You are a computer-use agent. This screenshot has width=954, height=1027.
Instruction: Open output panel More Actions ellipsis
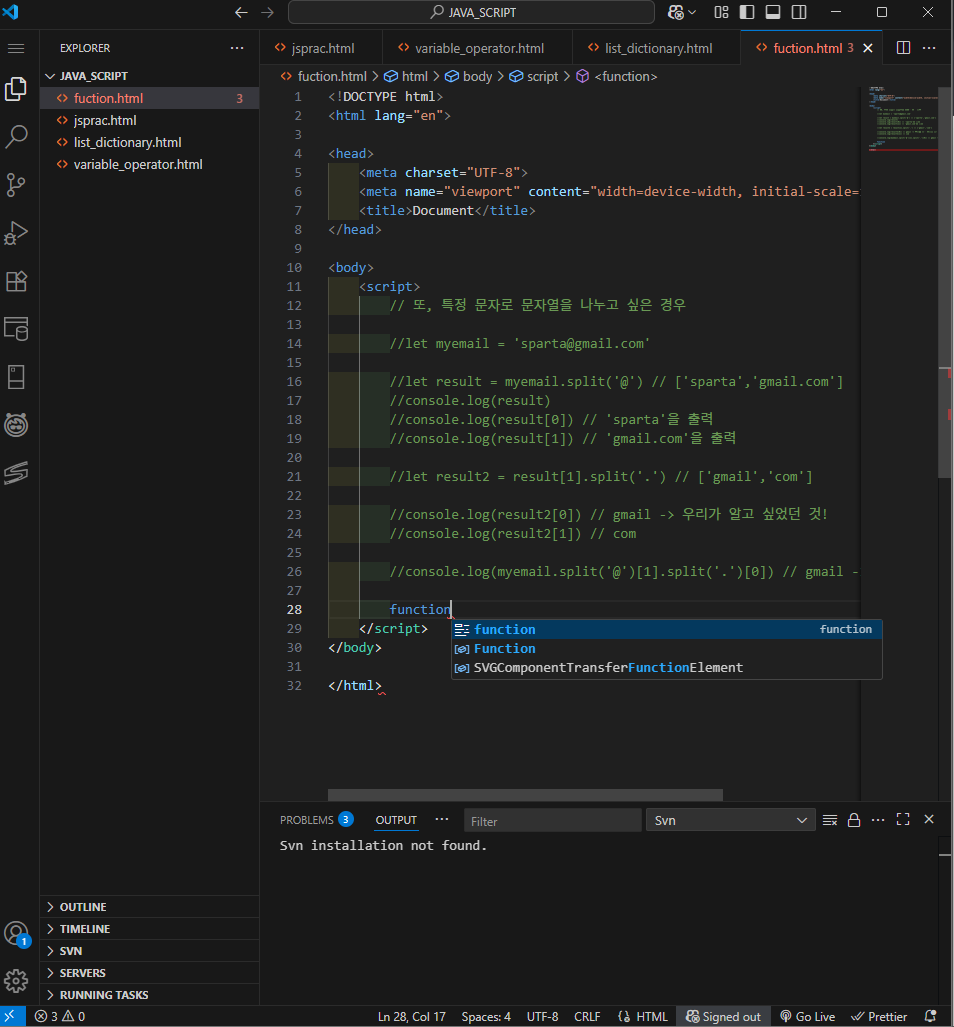878,820
